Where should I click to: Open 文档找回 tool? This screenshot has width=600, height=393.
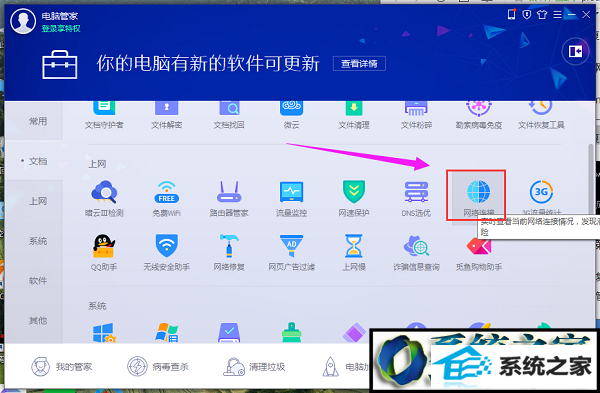pyautogui.click(x=229, y=115)
